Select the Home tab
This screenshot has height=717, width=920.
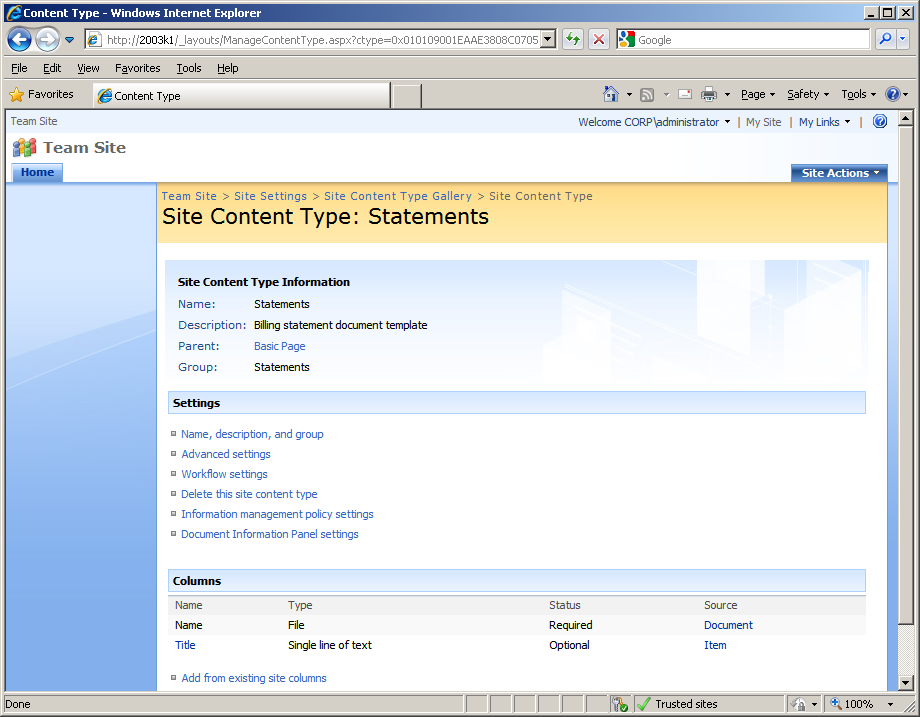(37, 172)
